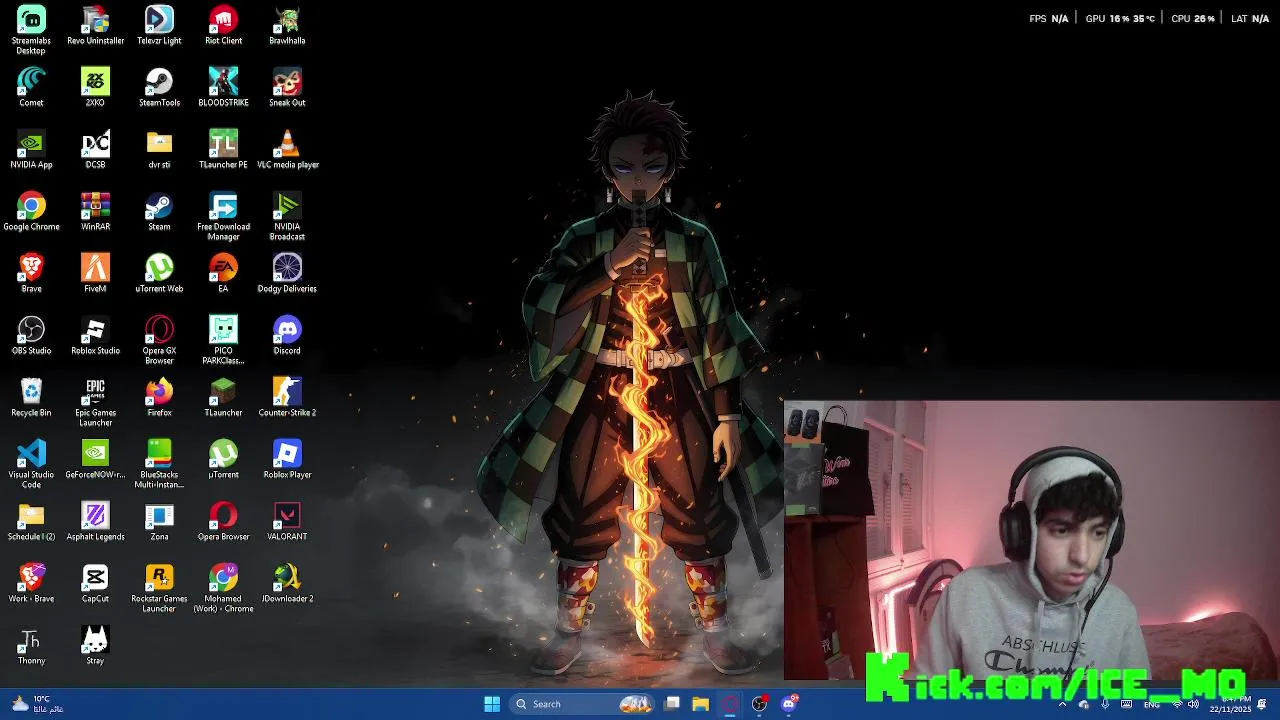Launch CapCut desktop shortcut

95,584
